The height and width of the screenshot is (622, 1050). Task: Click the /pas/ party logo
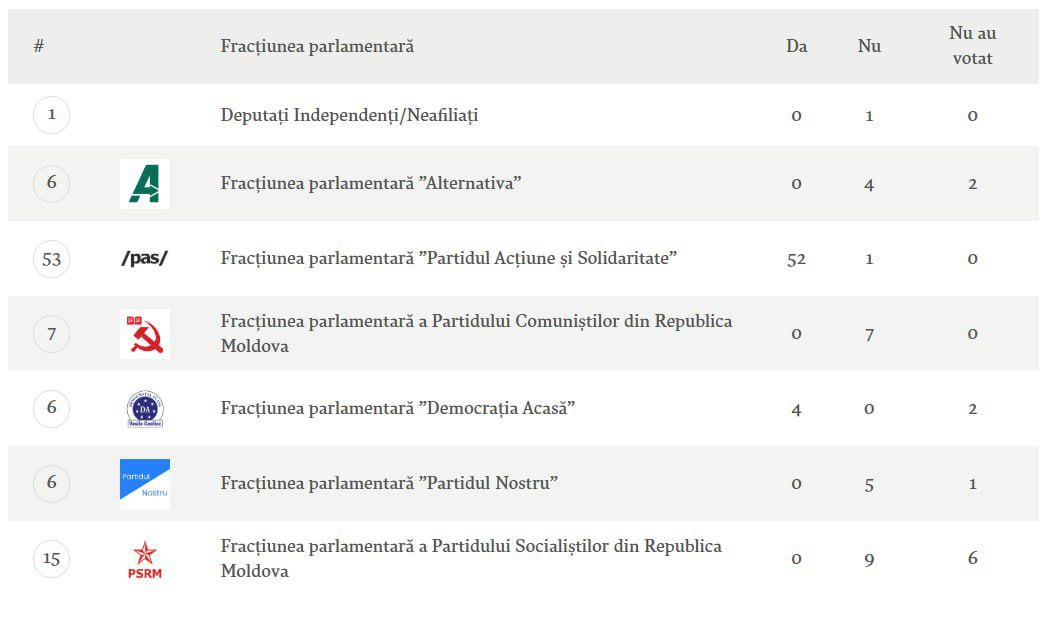coord(144,259)
